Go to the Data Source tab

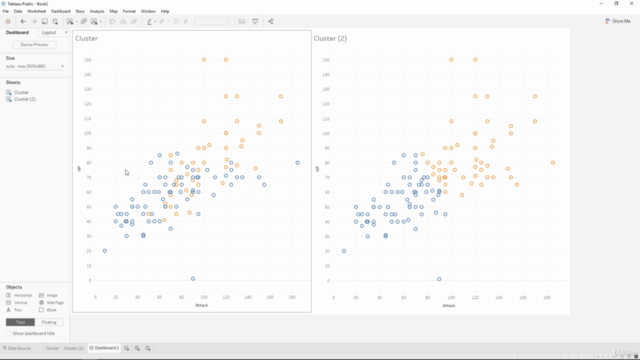point(17,348)
